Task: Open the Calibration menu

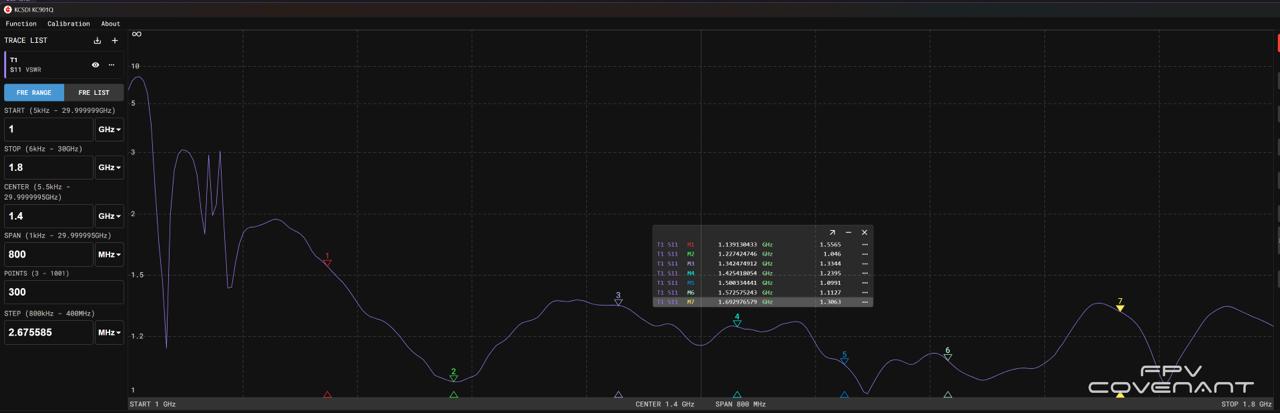Action: (x=68, y=23)
